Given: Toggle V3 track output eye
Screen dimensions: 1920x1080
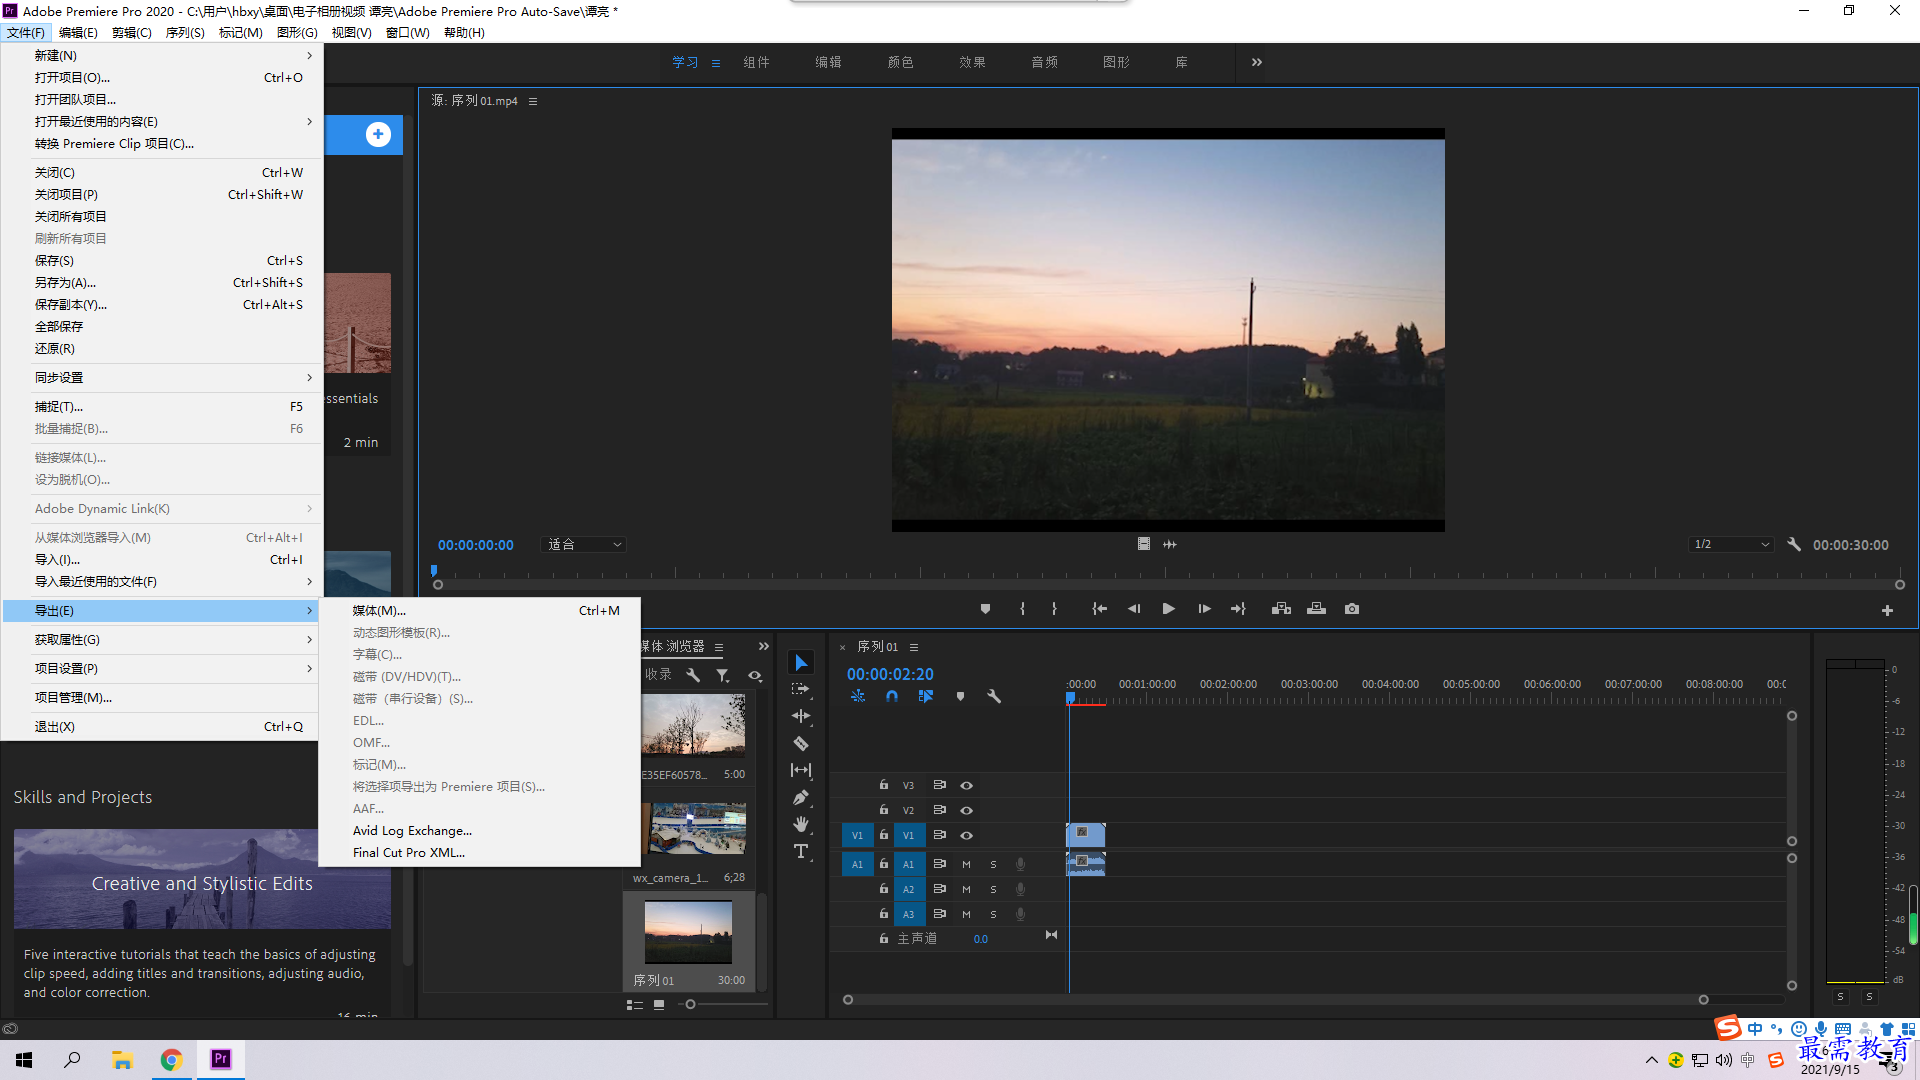Looking at the screenshot, I should pos(966,785).
